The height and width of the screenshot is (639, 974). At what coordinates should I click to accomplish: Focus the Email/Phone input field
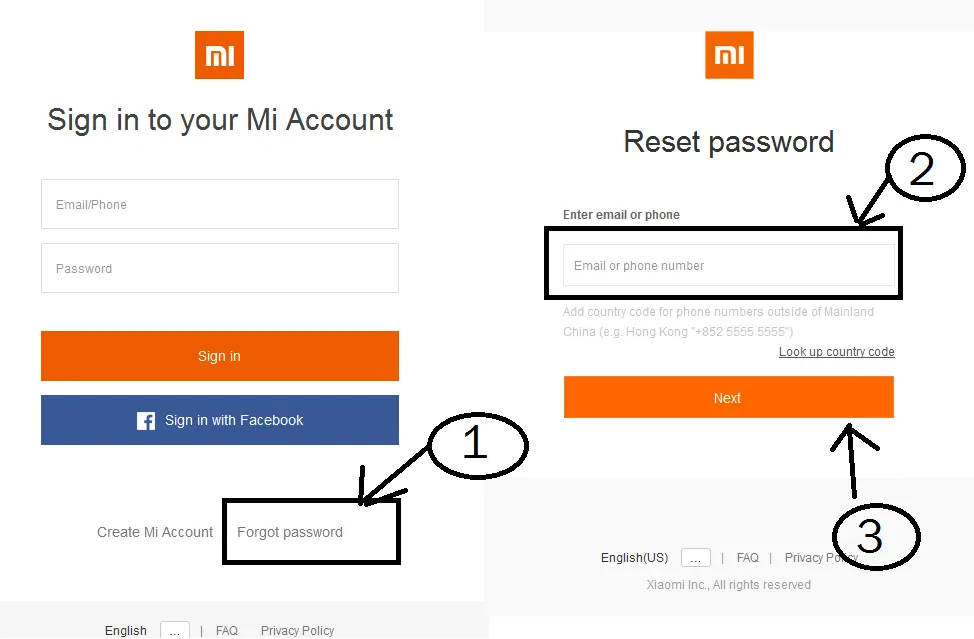(x=220, y=205)
